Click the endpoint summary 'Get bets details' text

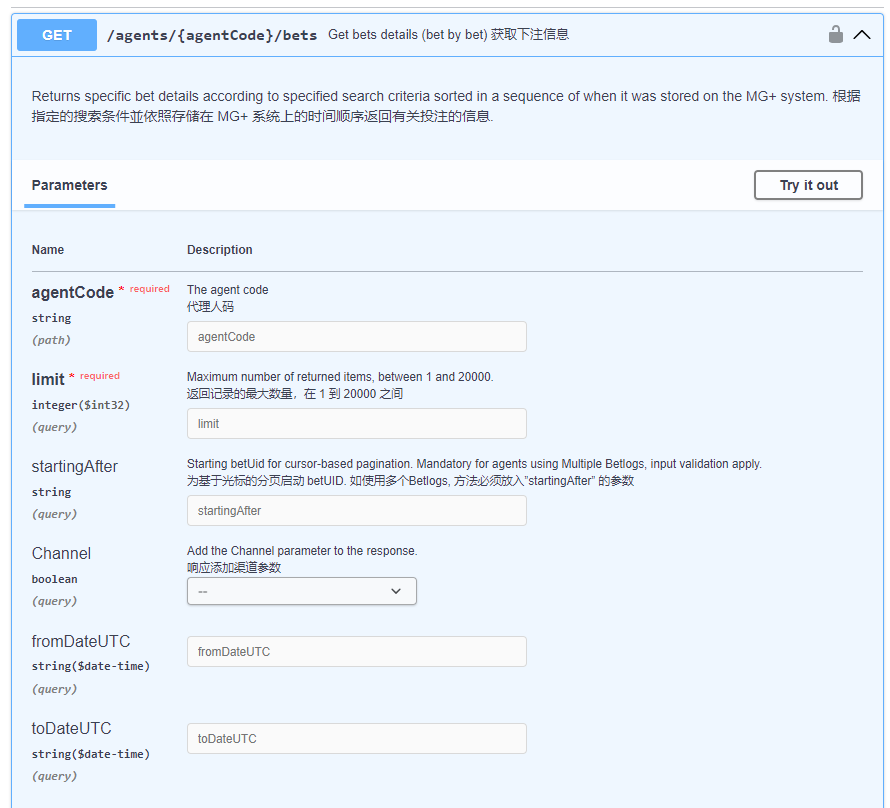(x=448, y=35)
